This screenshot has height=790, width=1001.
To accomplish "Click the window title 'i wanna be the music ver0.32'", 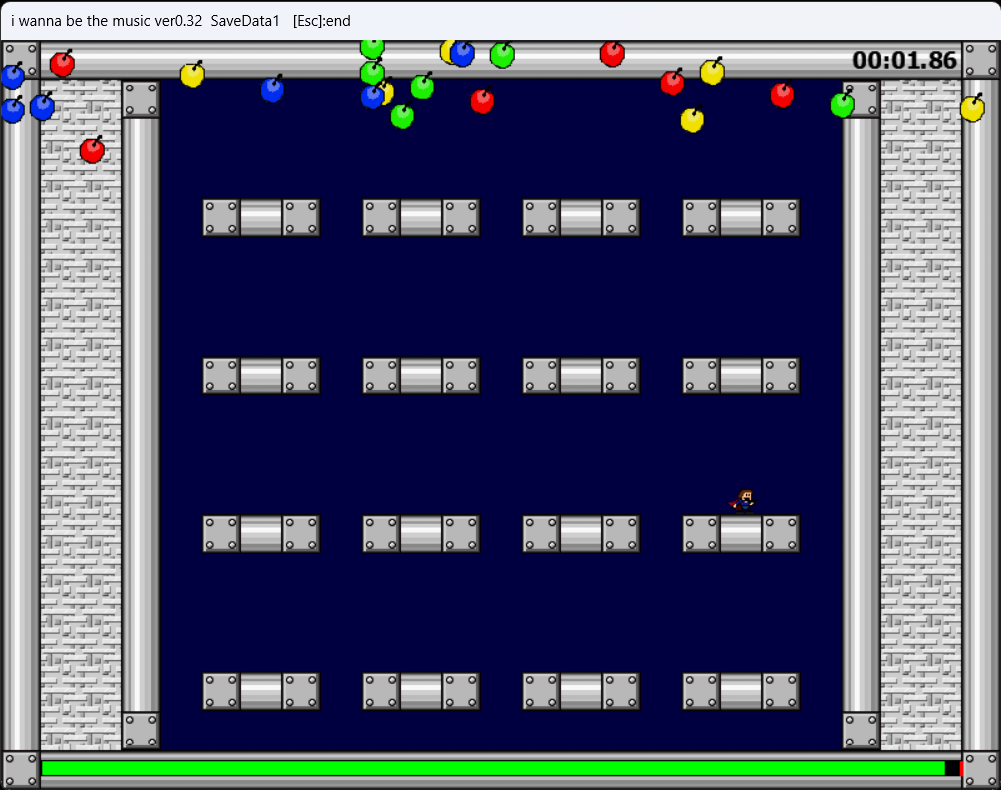I will 107,21.
